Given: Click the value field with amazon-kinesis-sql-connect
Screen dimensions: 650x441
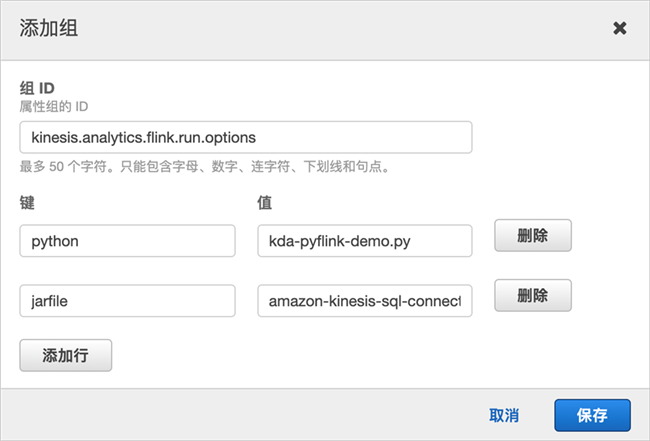Looking at the screenshot, I should (x=364, y=300).
